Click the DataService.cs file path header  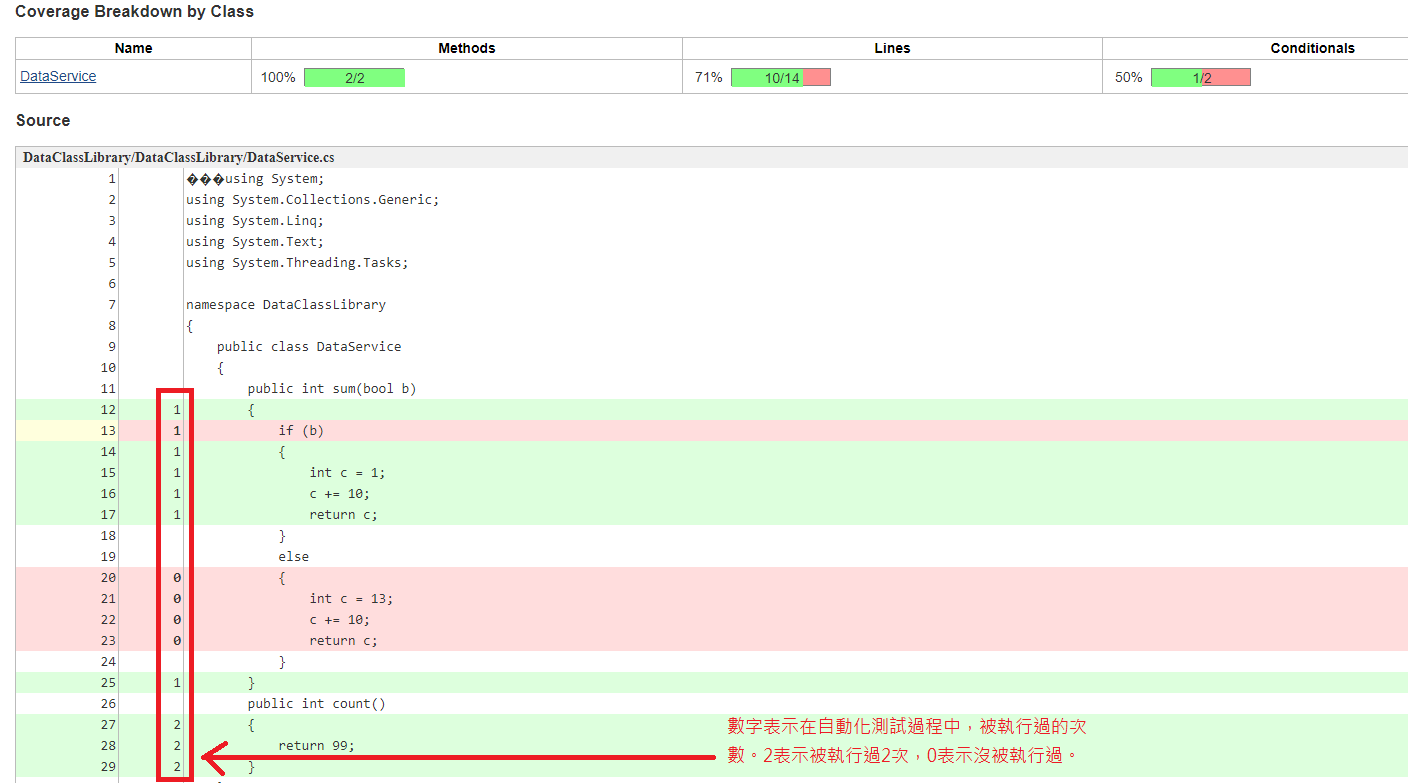click(179, 157)
